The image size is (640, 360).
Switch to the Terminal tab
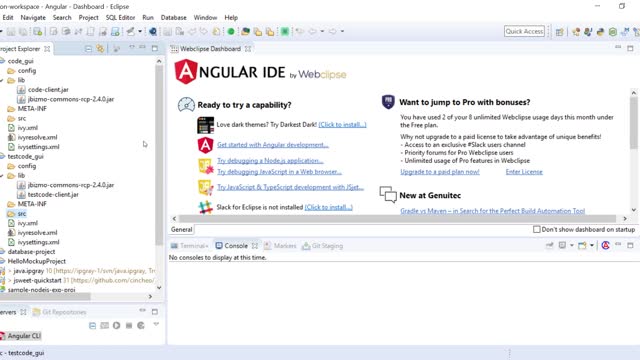pos(189,246)
